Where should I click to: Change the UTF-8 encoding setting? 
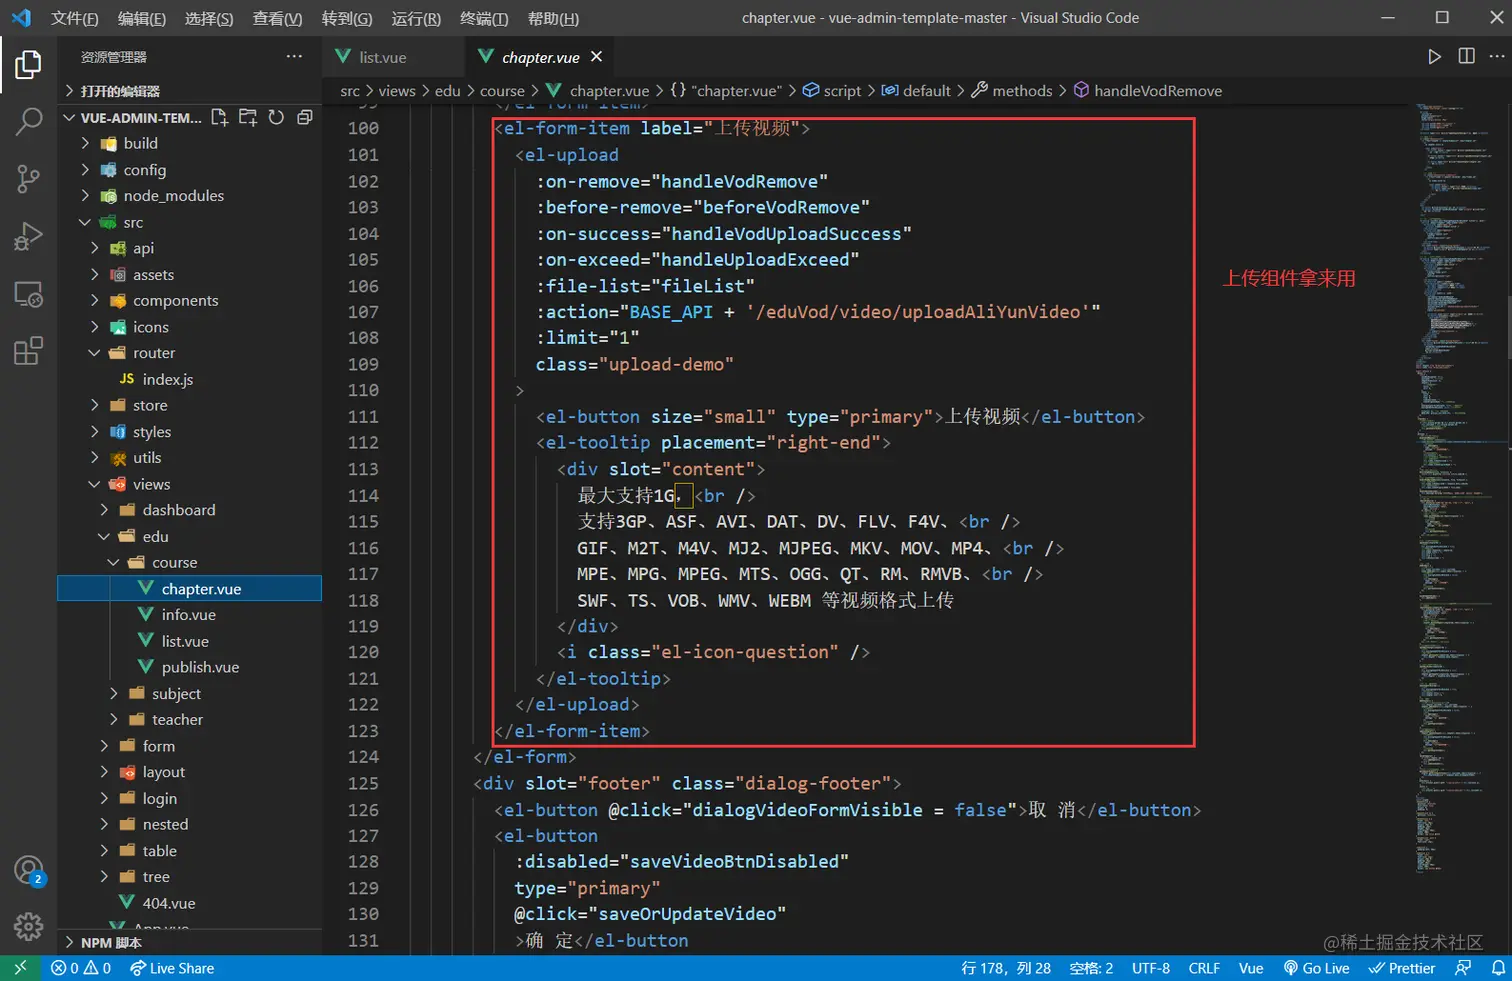coord(1151,968)
